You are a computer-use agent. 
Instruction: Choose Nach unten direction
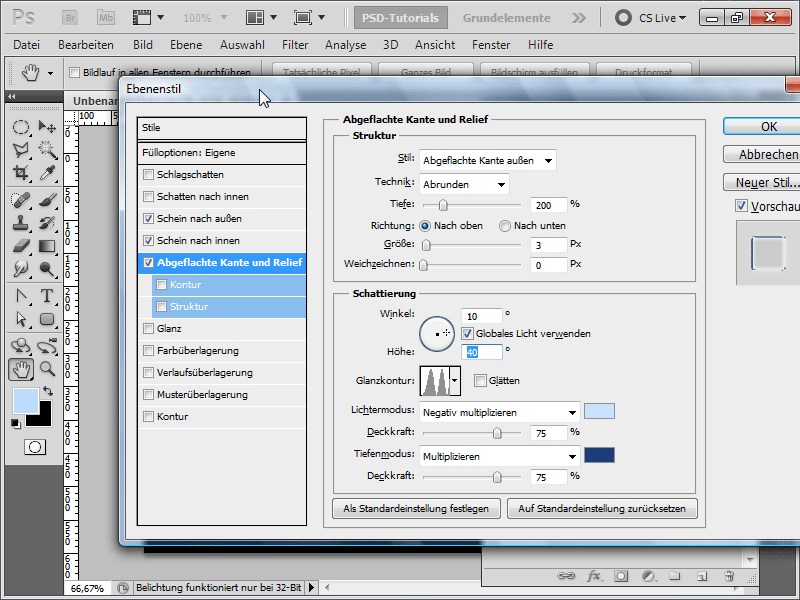pos(505,226)
